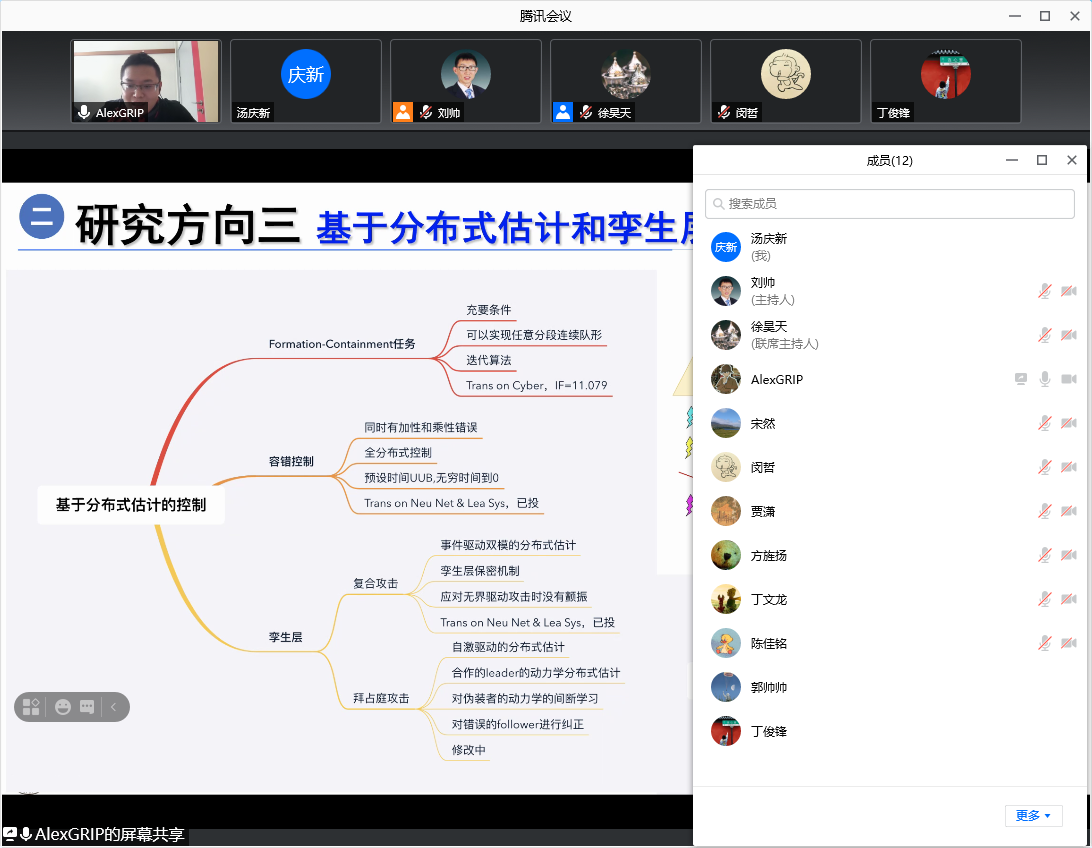Screen dimensions: 1092x848
Task: Toggle AlexGRIP's microphone in the member list
Action: [1045, 379]
